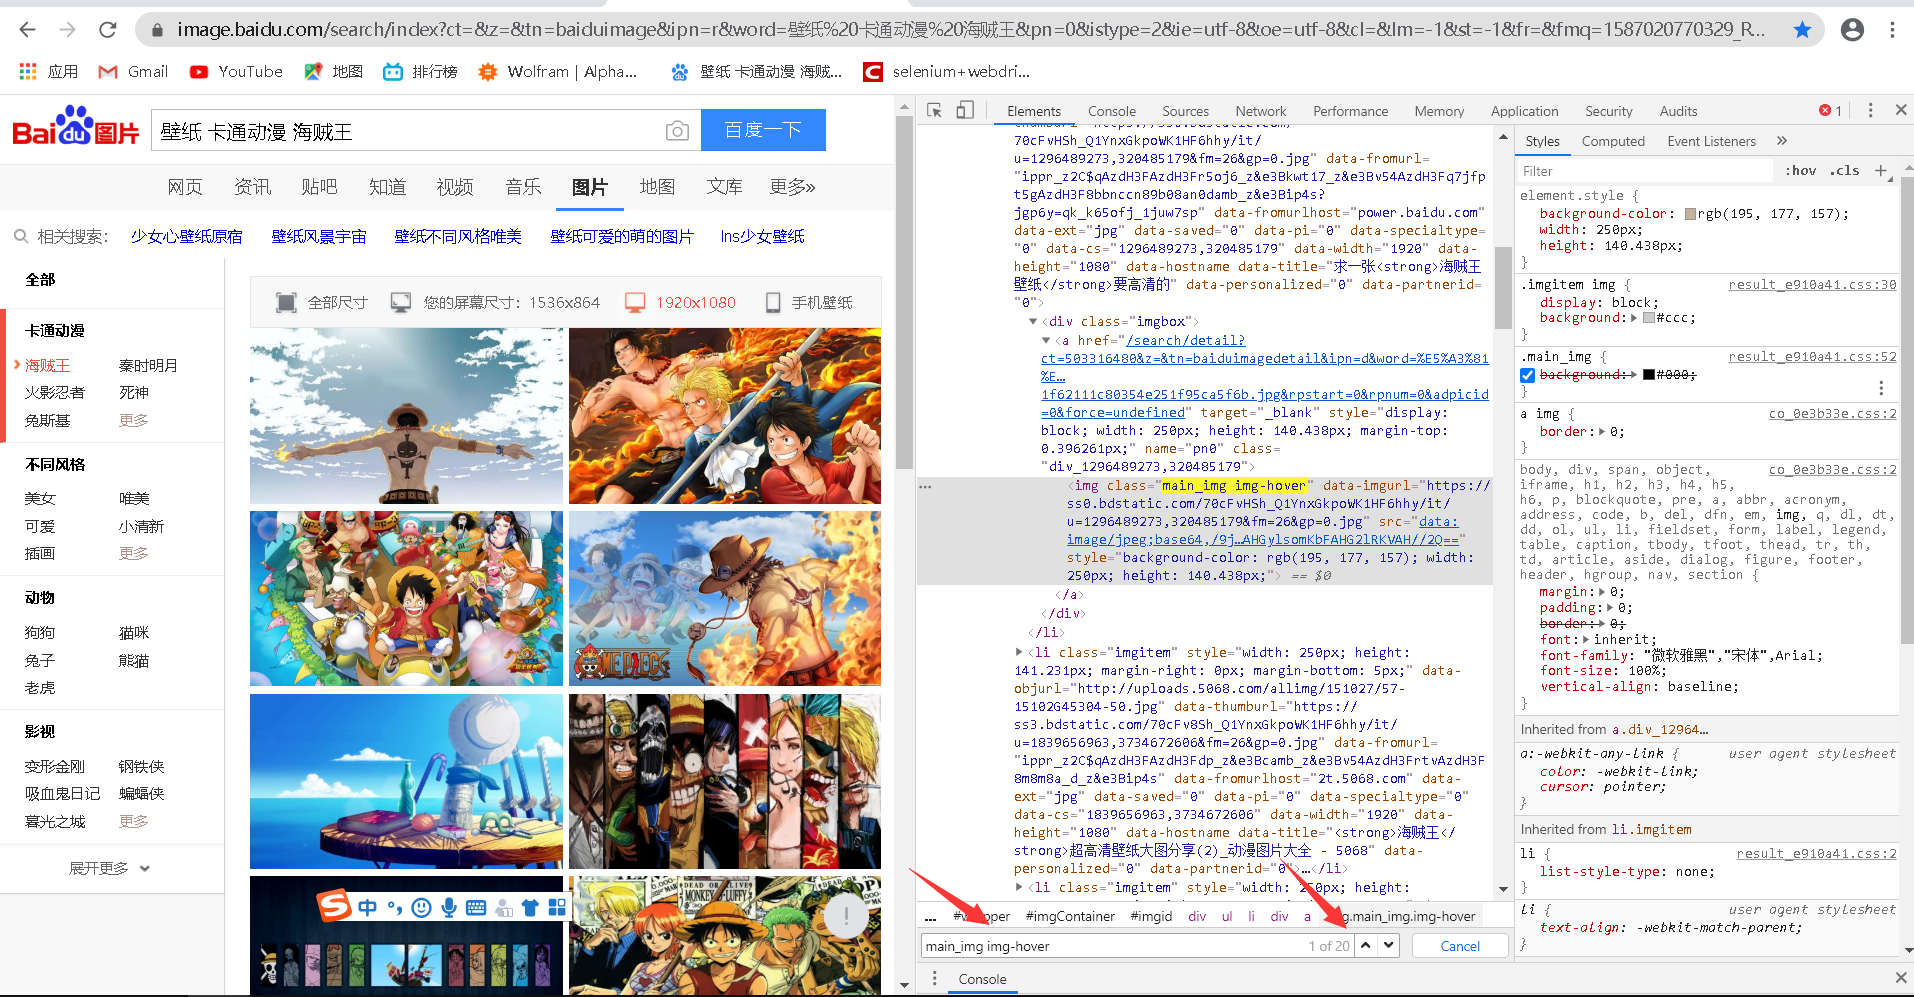Open related search 壁纸风景宇宙
The height and width of the screenshot is (997, 1914).
(319, 237)
